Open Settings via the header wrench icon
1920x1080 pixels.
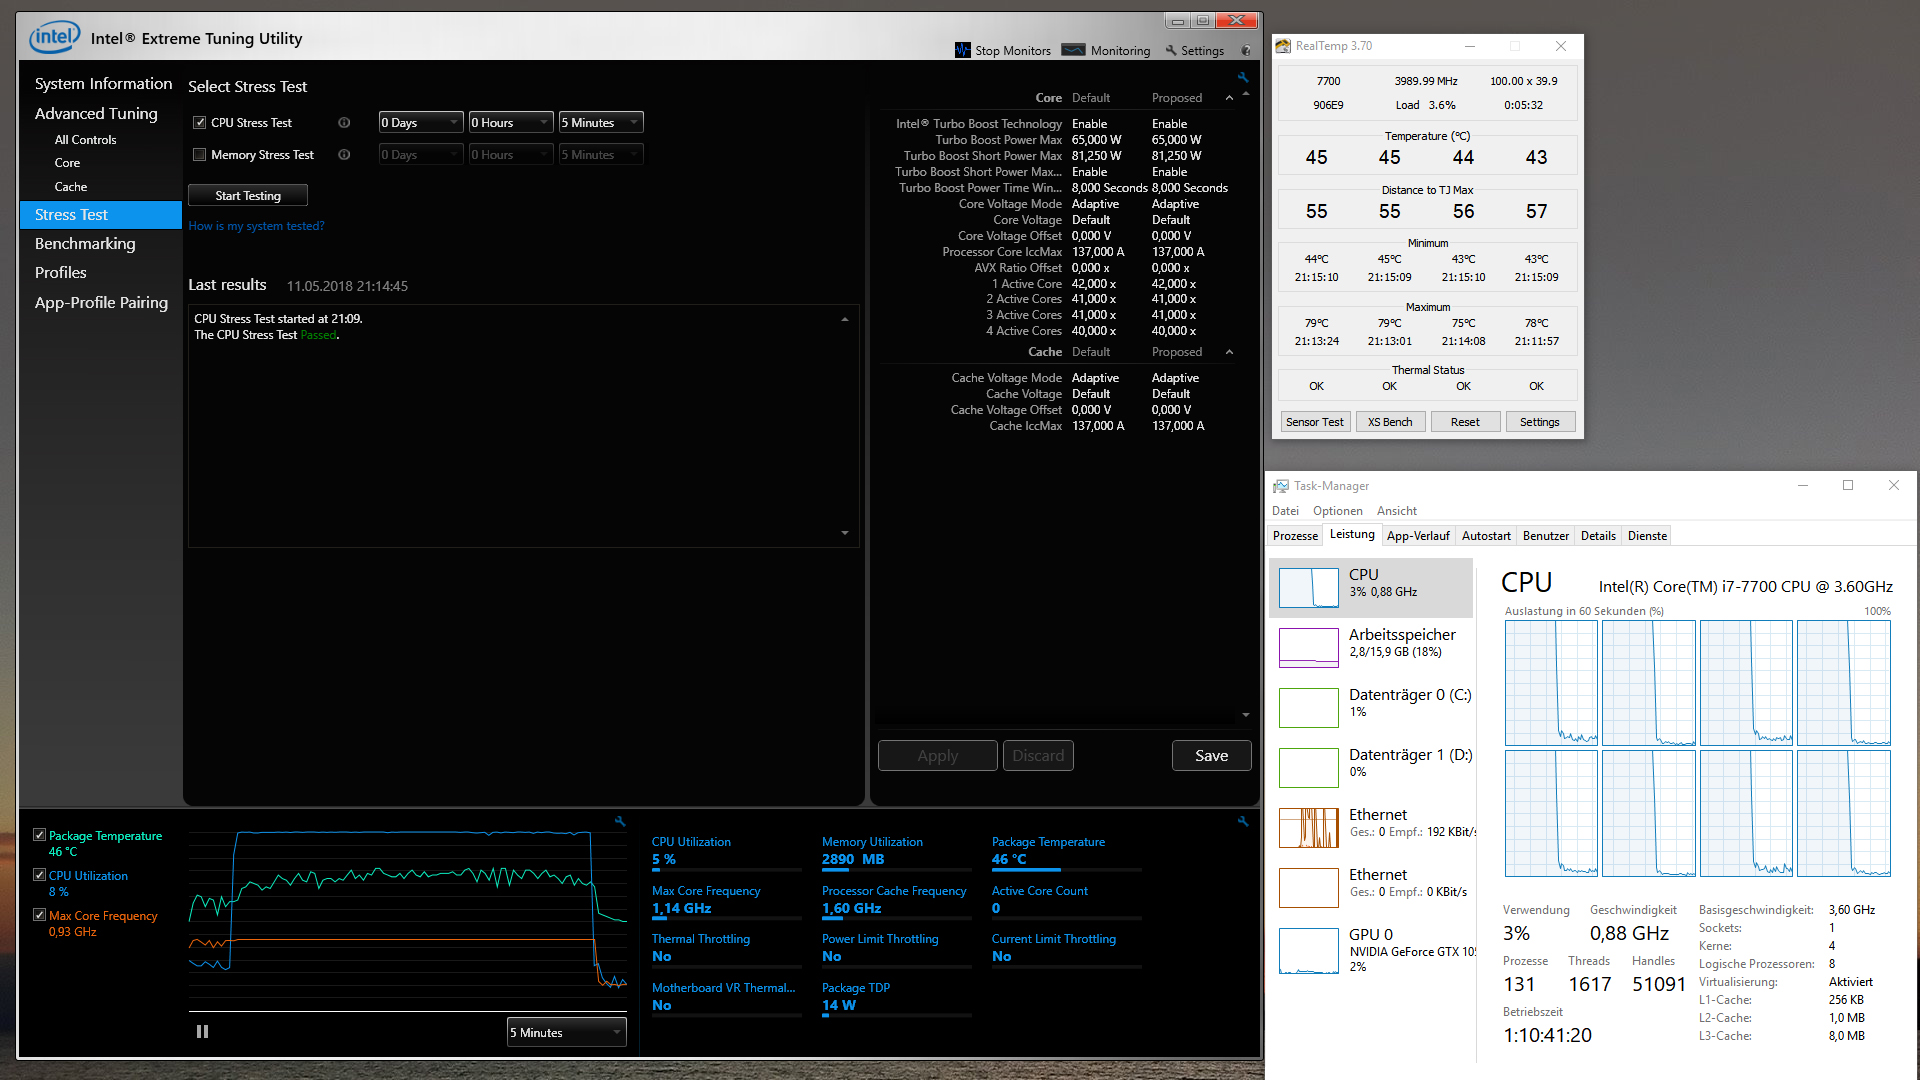(1170, 50)
